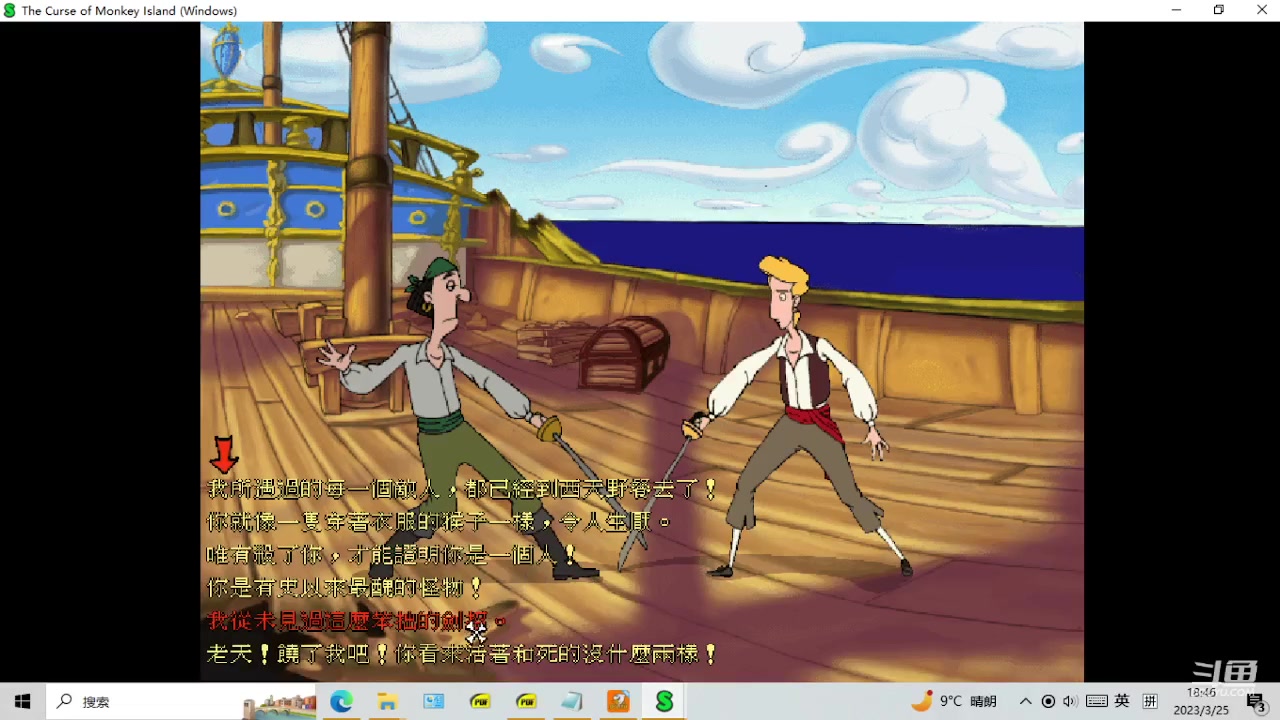Open the volume speaker control
Viewport: 1280px width, 720px height.
click(x=1070, y=702)
